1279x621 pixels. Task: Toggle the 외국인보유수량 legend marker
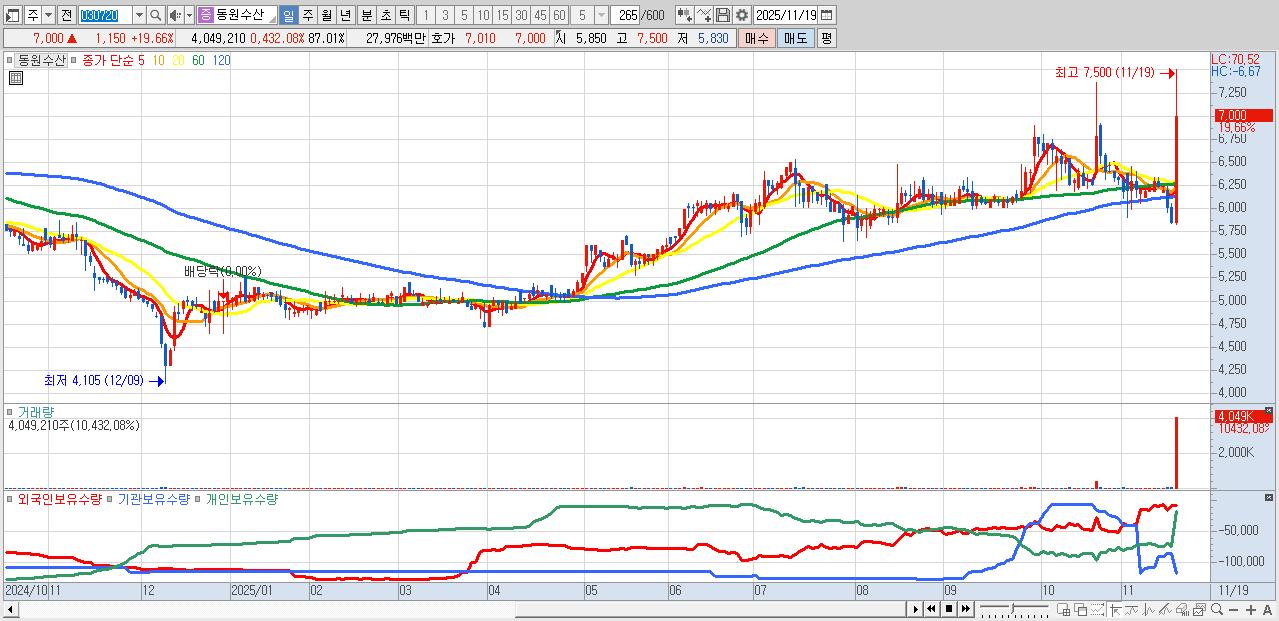pyautogui.click(x=10, y=499)
